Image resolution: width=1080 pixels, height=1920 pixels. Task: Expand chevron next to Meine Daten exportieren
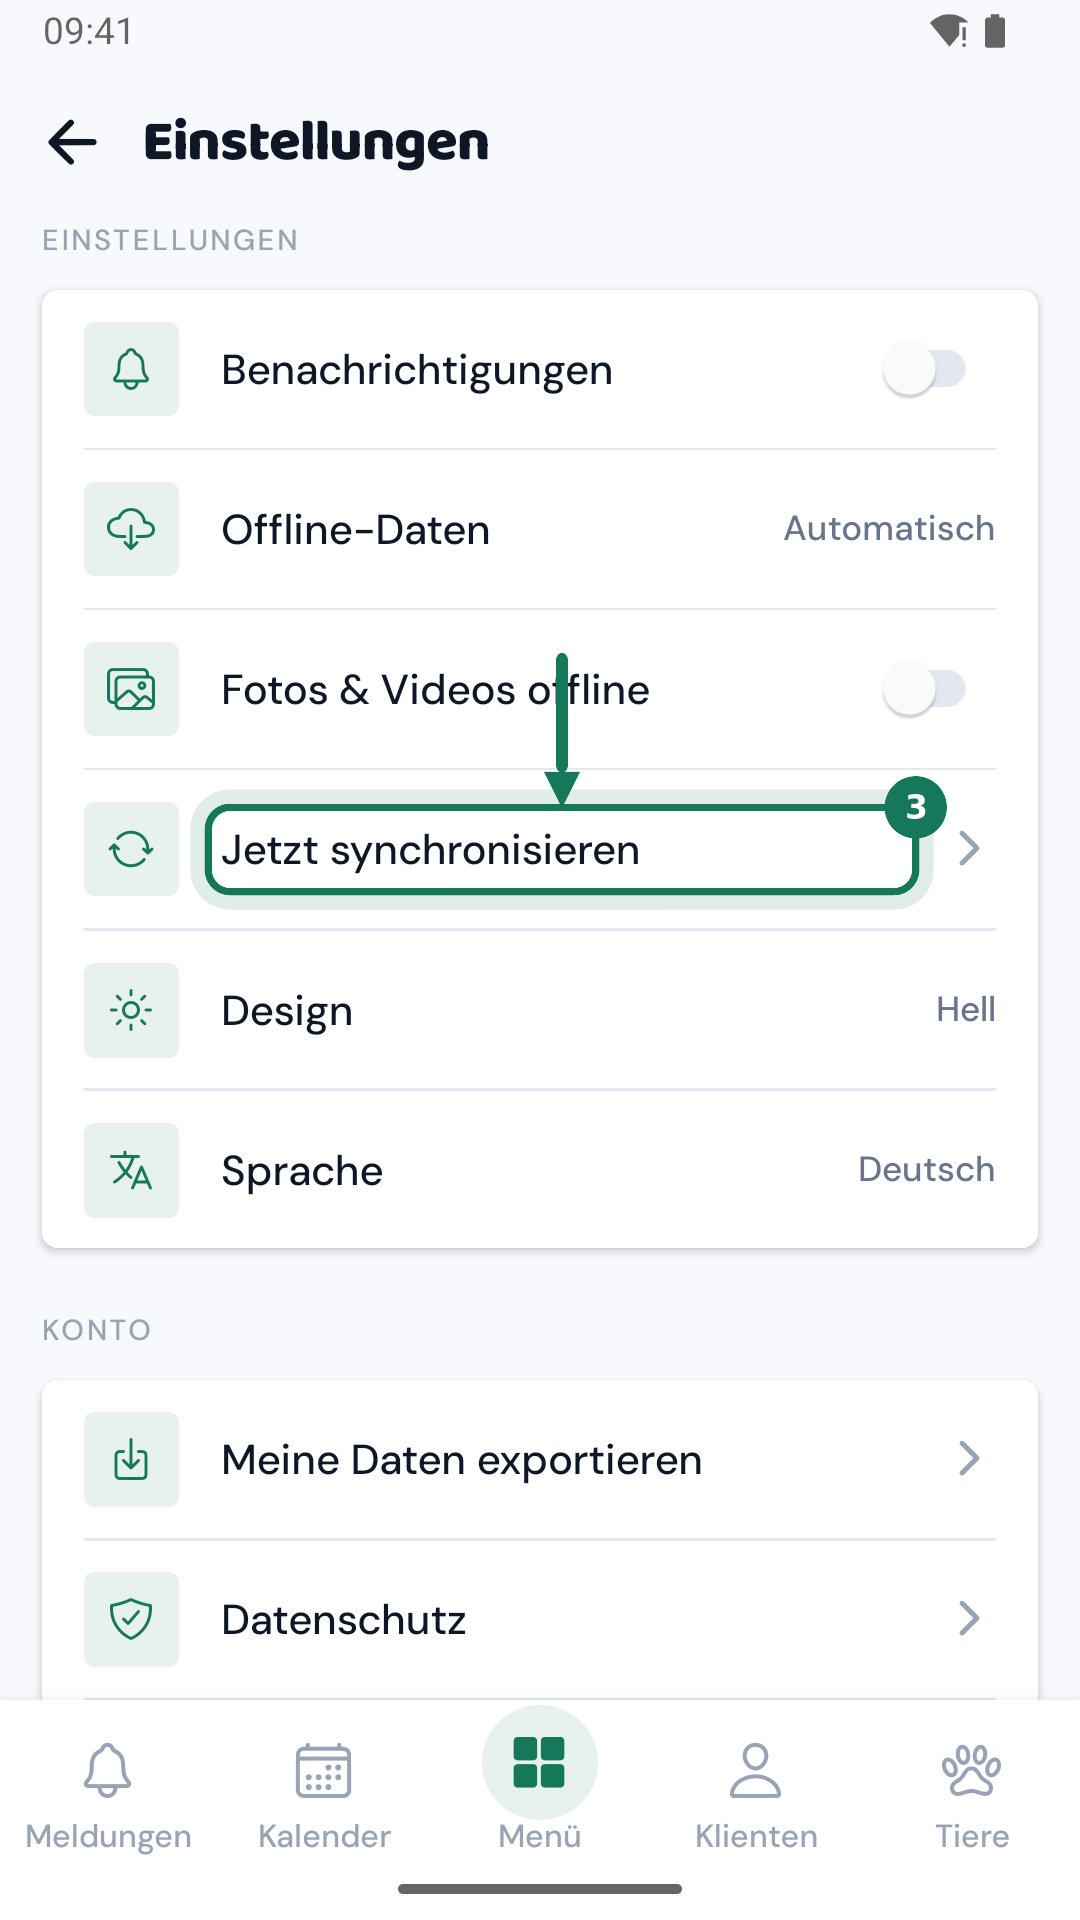click(x=968, y=1459)
